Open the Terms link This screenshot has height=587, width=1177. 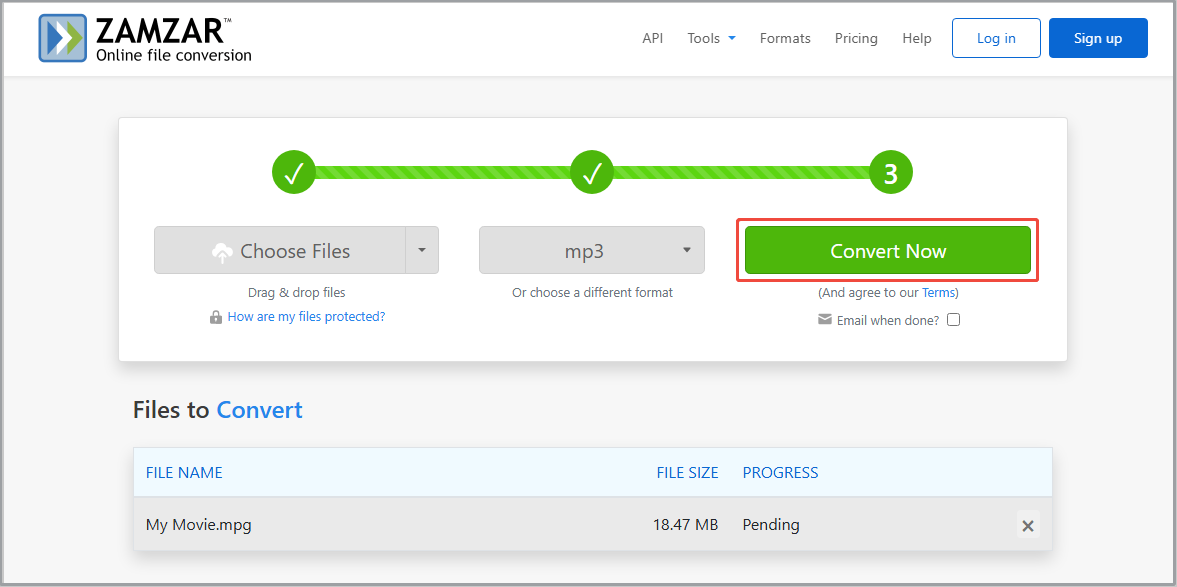click(938, 293)
